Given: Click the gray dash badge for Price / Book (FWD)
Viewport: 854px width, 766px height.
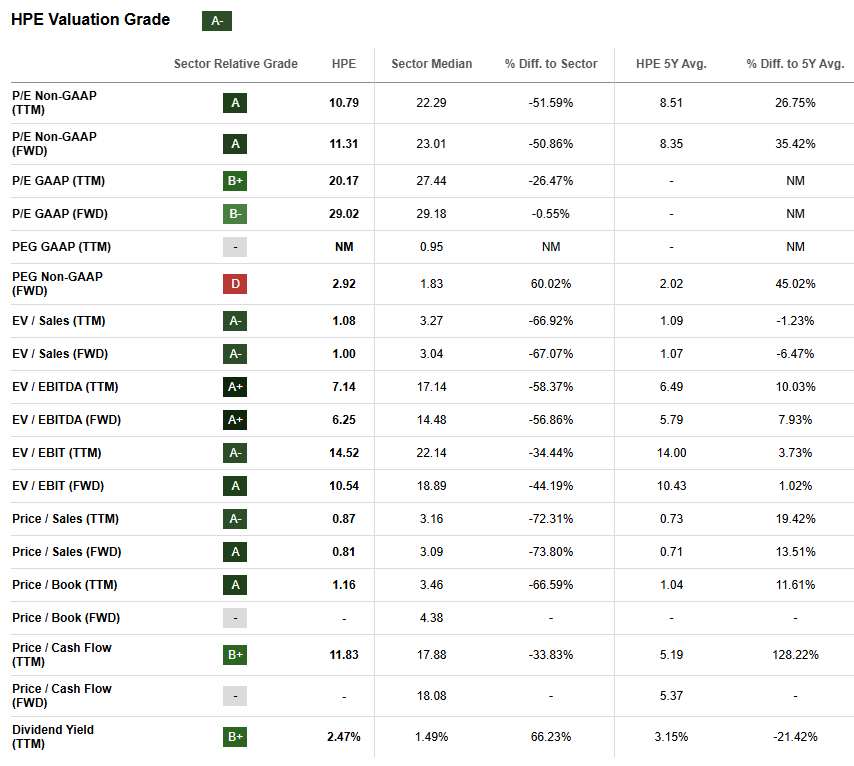Looking at the screenshot, I should coord(235,618).
